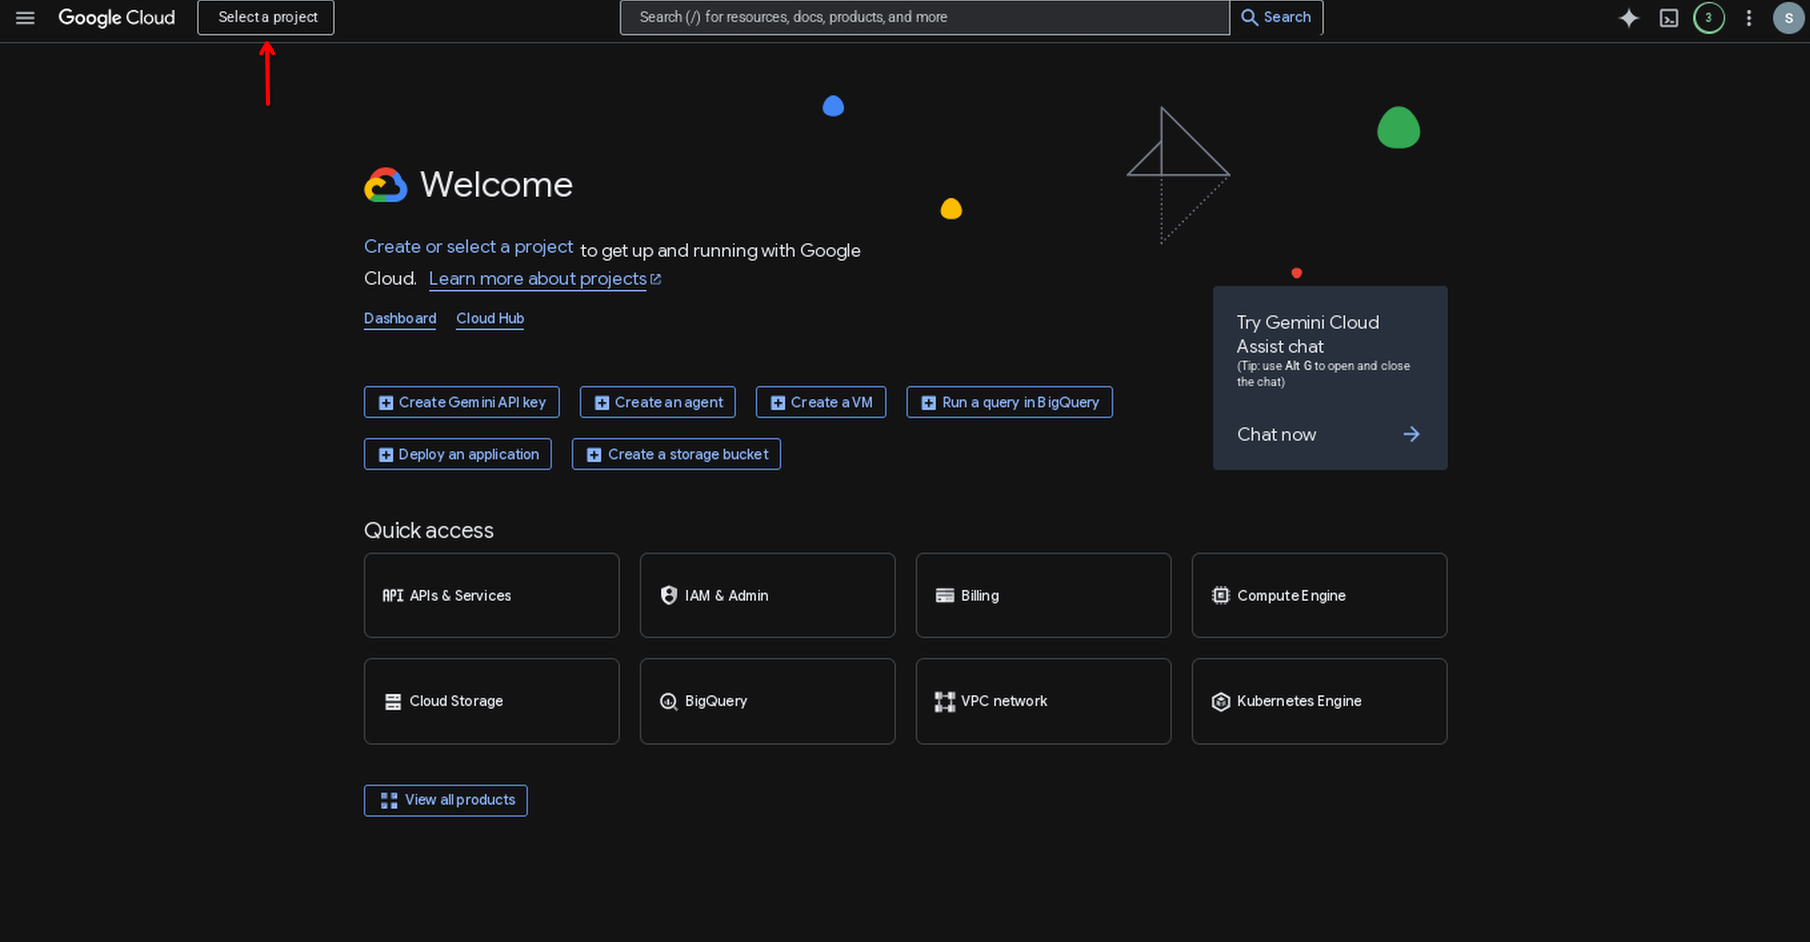Screen dimensions: 1810x942
Task: Click the plus icon on Deploy an application
Action: coord(386,455)
